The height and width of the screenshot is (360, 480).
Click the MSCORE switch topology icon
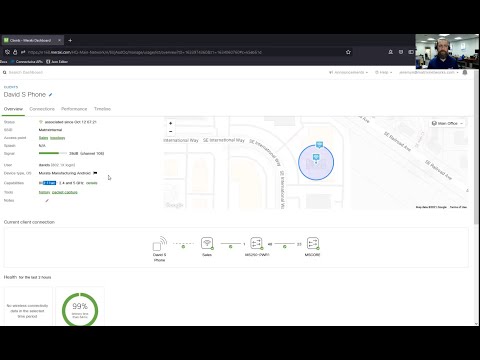[313, 243]
